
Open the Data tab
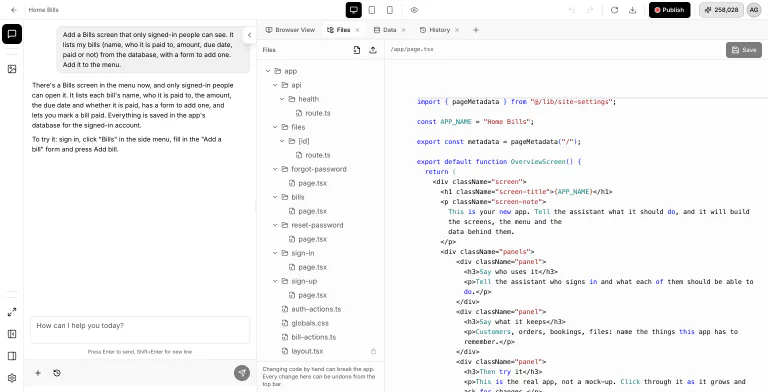(385, 30)
